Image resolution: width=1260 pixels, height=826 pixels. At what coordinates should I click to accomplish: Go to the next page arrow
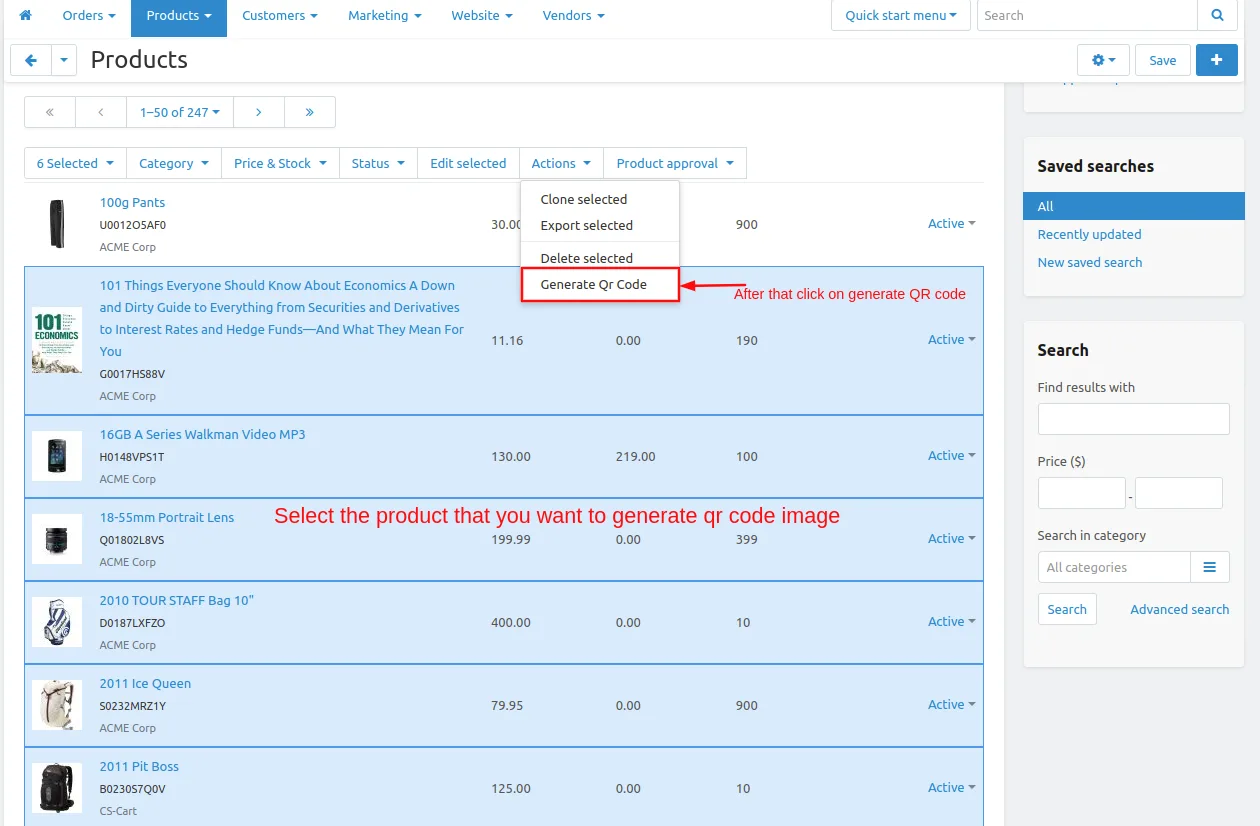(x=259, y=112)
